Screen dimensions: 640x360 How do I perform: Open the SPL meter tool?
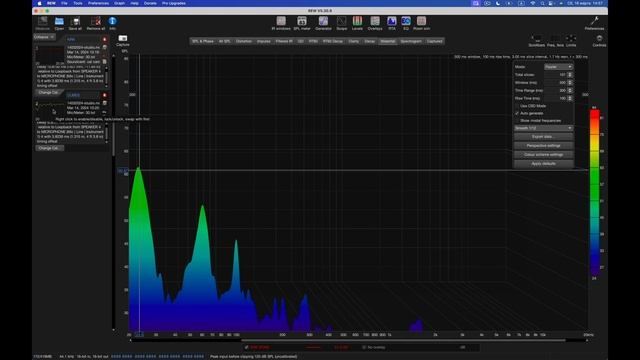click(302, 23)
